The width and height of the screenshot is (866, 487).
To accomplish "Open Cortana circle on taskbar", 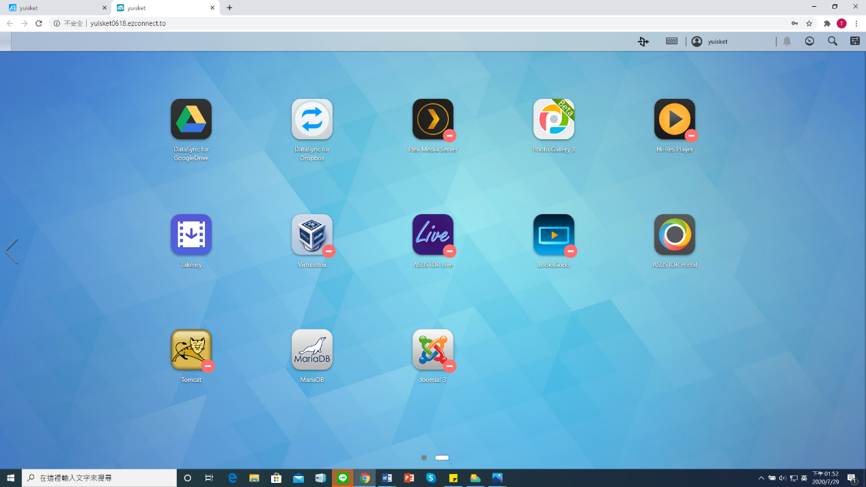I will [x=187, y=478].
